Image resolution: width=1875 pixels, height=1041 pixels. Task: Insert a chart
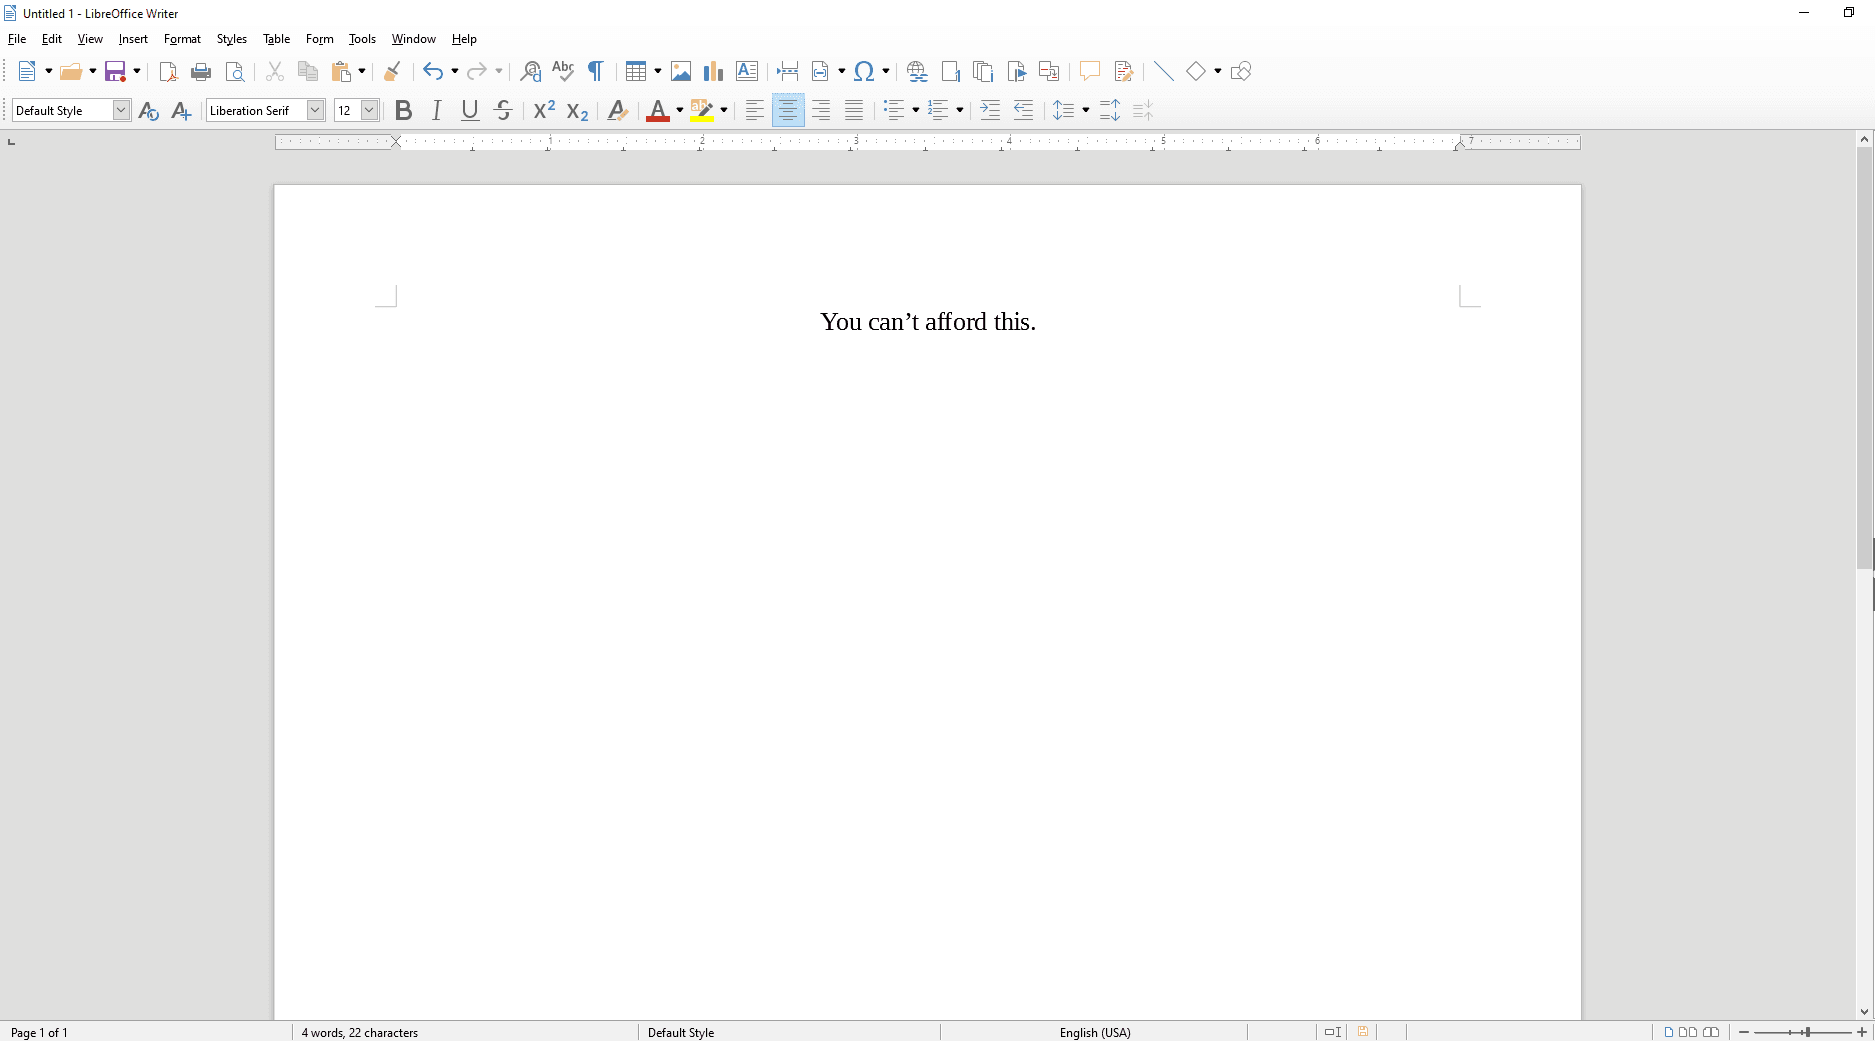click(x=713, y=71)
